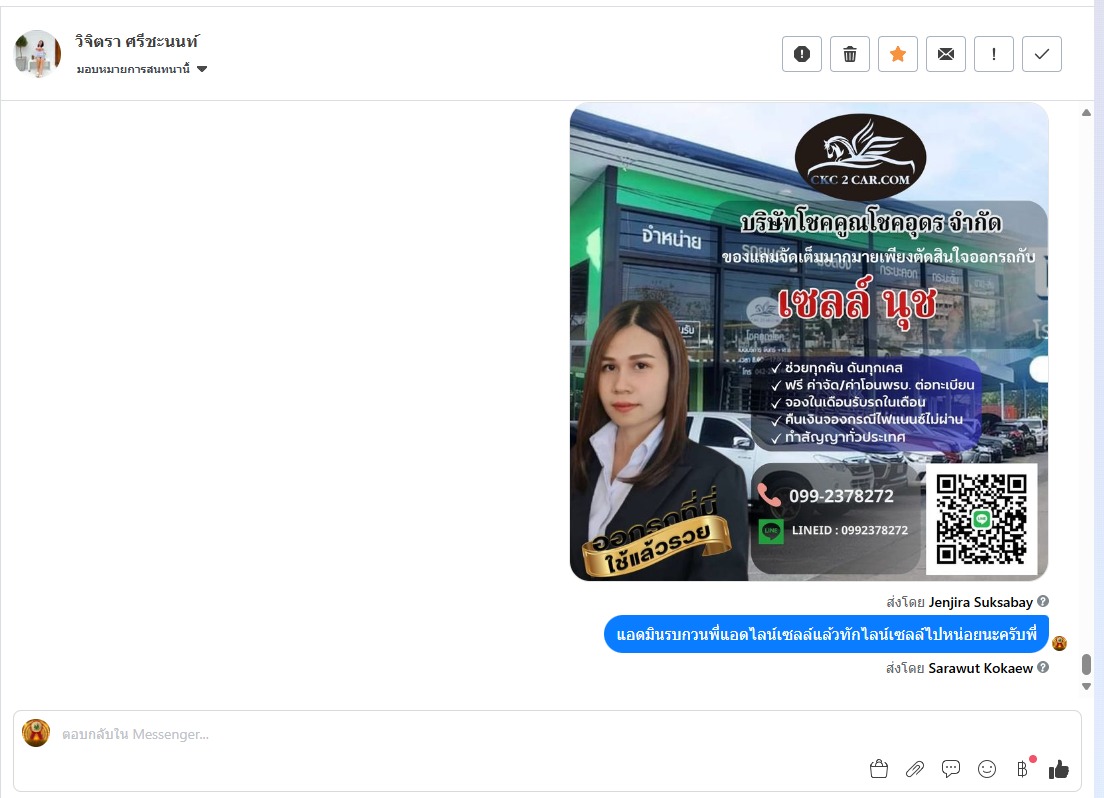This screenshot has width=1104, height=798.
Task: Delete conversation using trash can icon
Action: (850, 54)
